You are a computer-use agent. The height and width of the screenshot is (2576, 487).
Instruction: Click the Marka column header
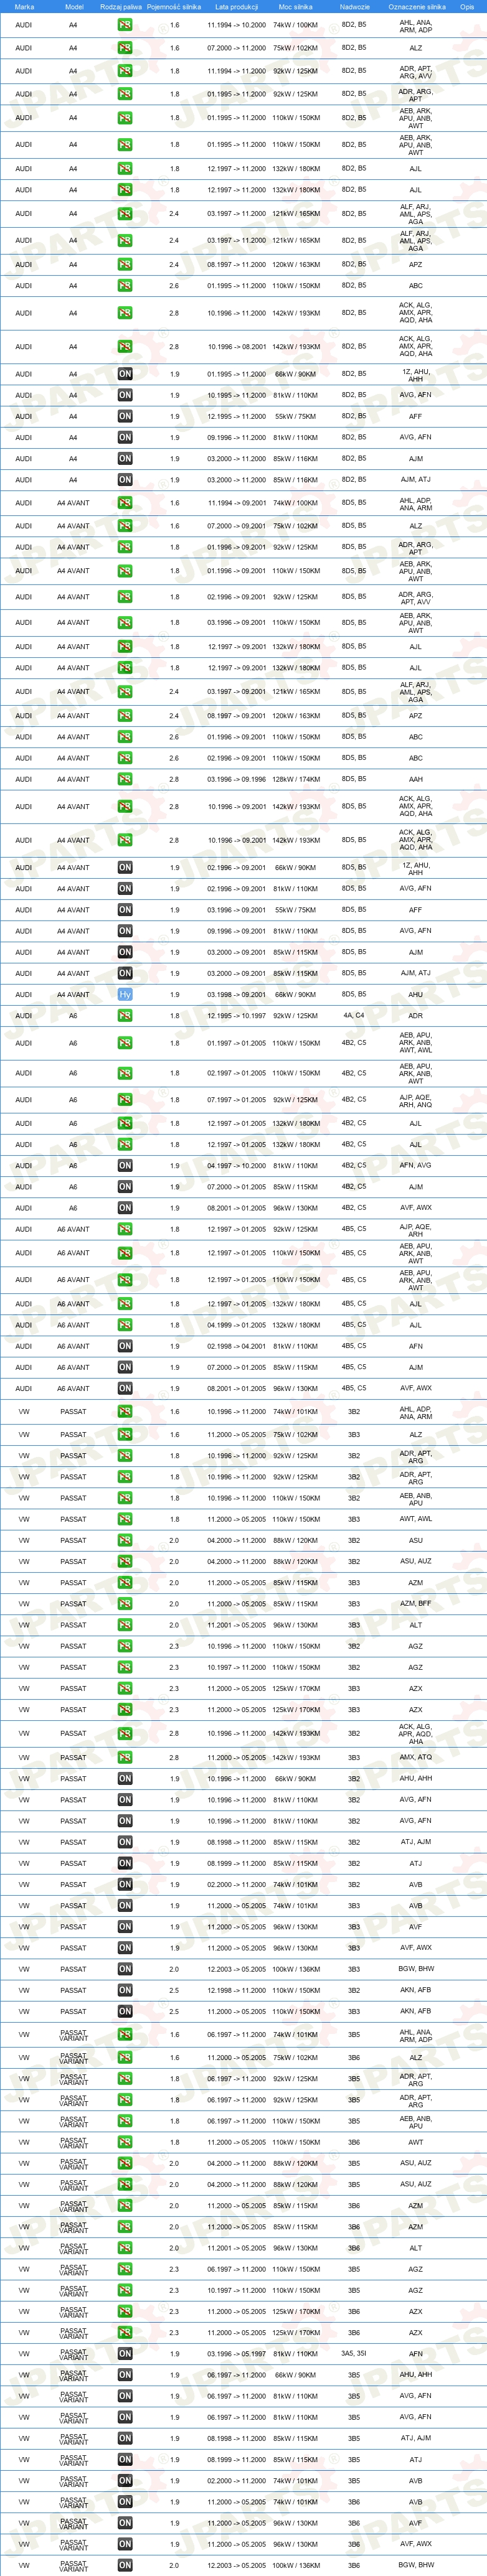coord(24,6)
